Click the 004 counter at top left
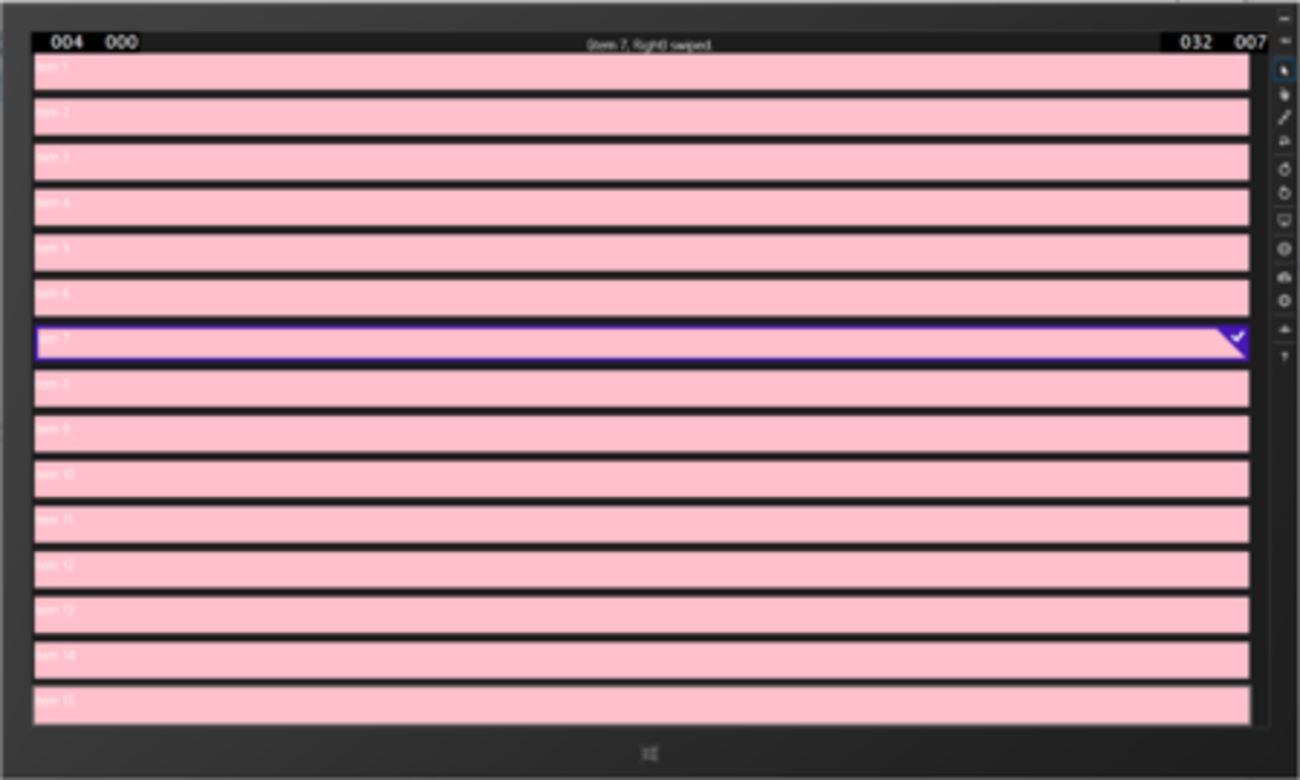Screen dimensions: 1300x780 tap(67, 42)
